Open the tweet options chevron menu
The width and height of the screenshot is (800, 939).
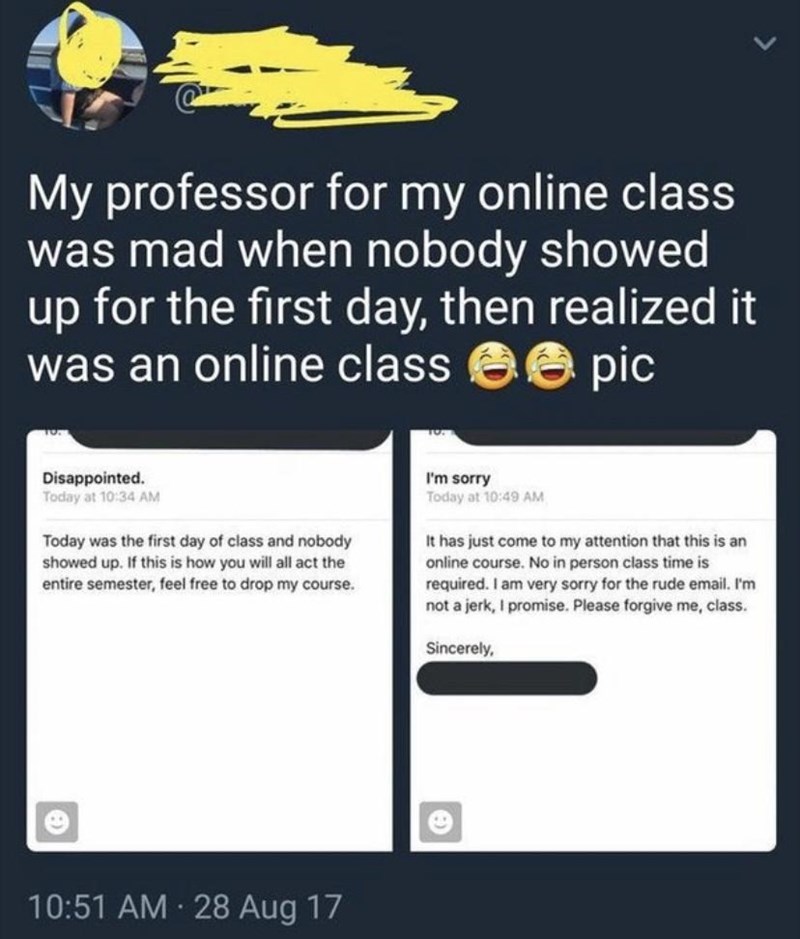764,44
